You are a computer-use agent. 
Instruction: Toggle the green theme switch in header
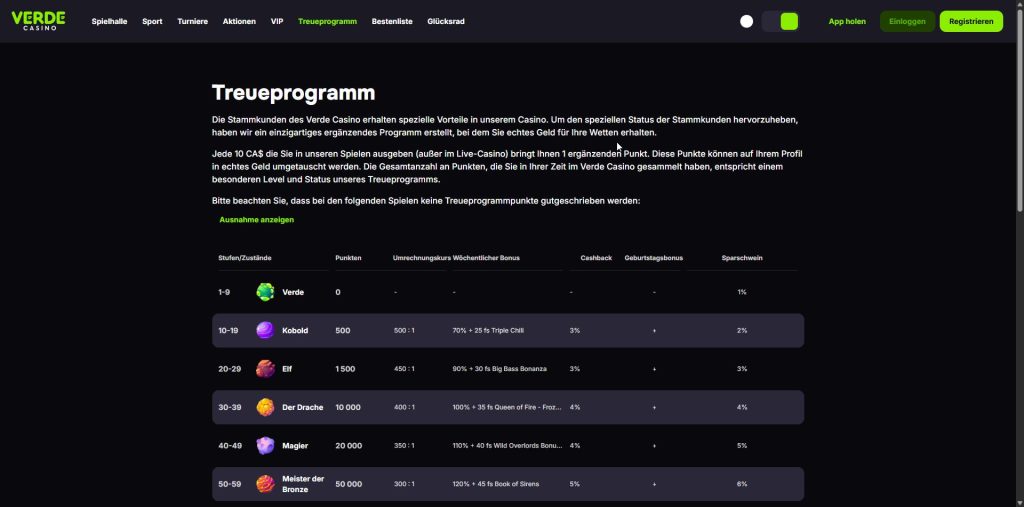780,22
